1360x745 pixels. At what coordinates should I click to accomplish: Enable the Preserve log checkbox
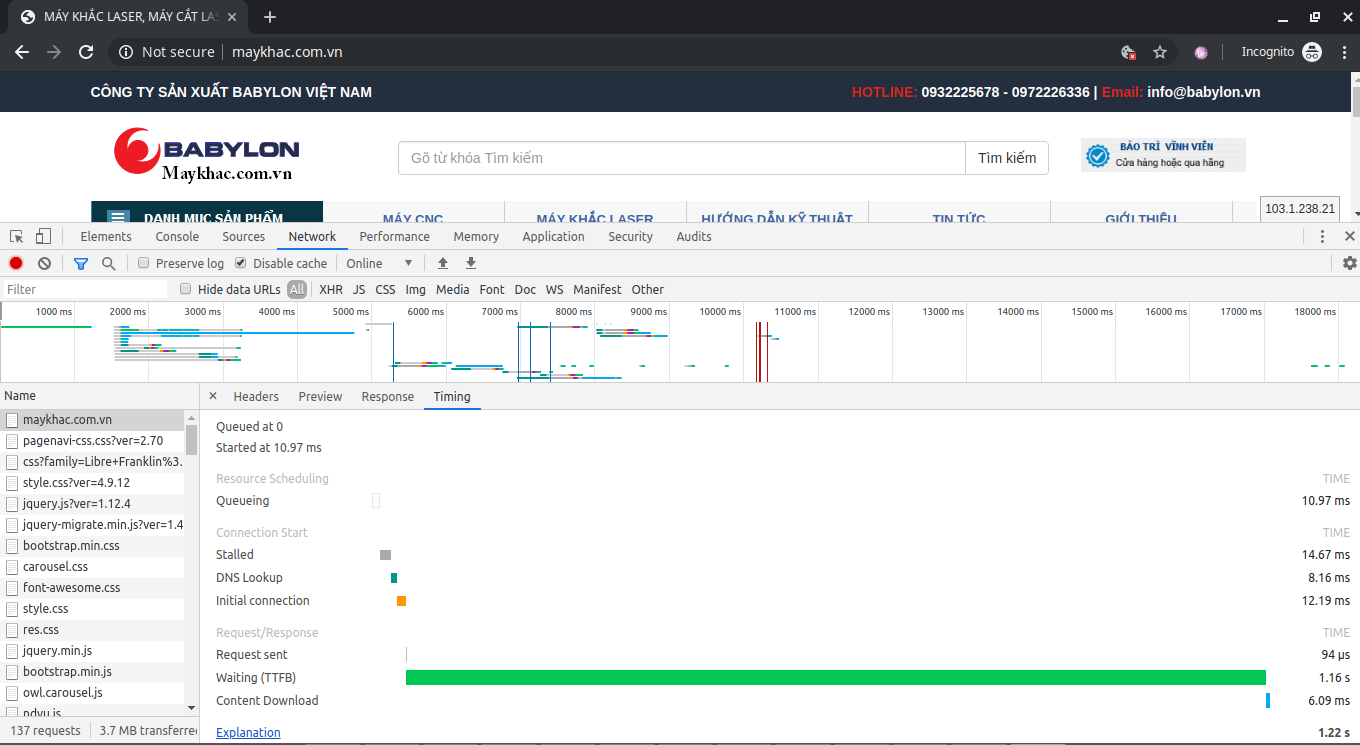click(x=144, y=263)
